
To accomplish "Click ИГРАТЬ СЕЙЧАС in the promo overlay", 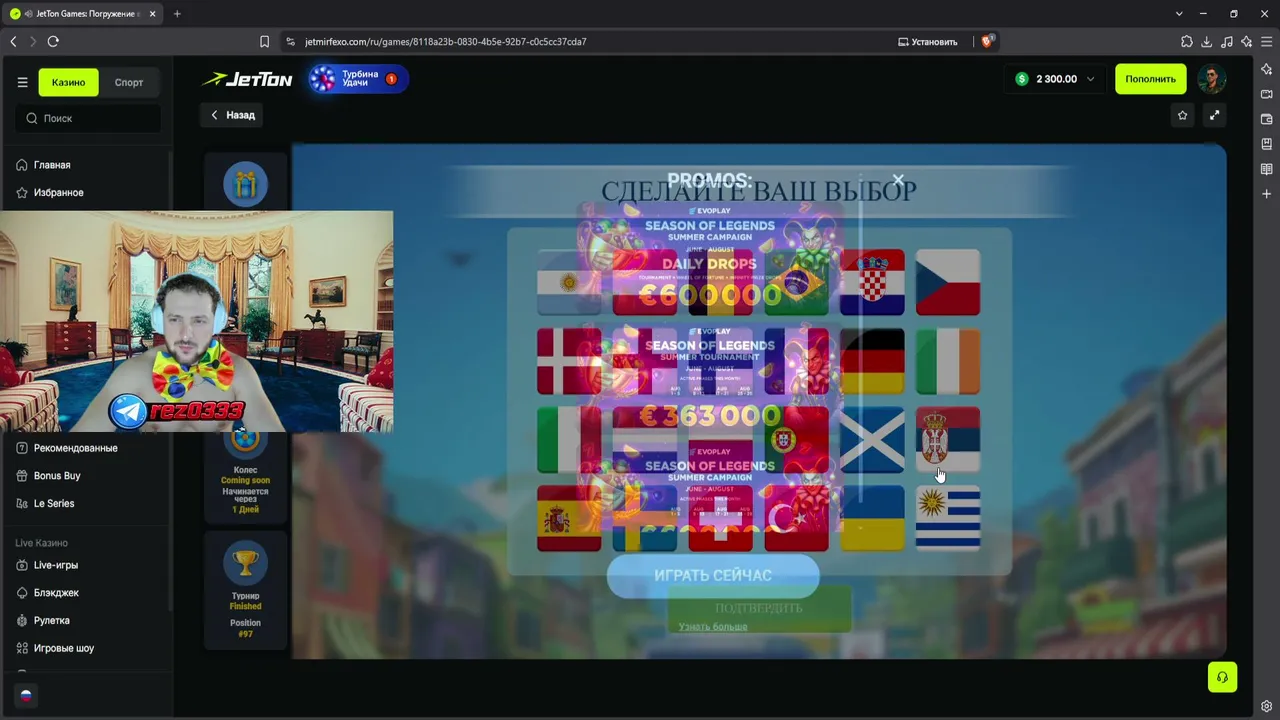I will tap(713, 576).
